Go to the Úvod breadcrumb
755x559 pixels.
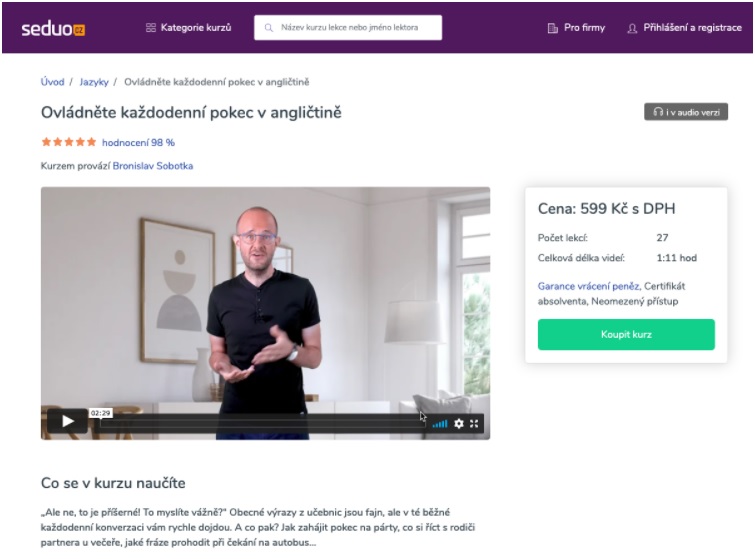click(52, 82)
